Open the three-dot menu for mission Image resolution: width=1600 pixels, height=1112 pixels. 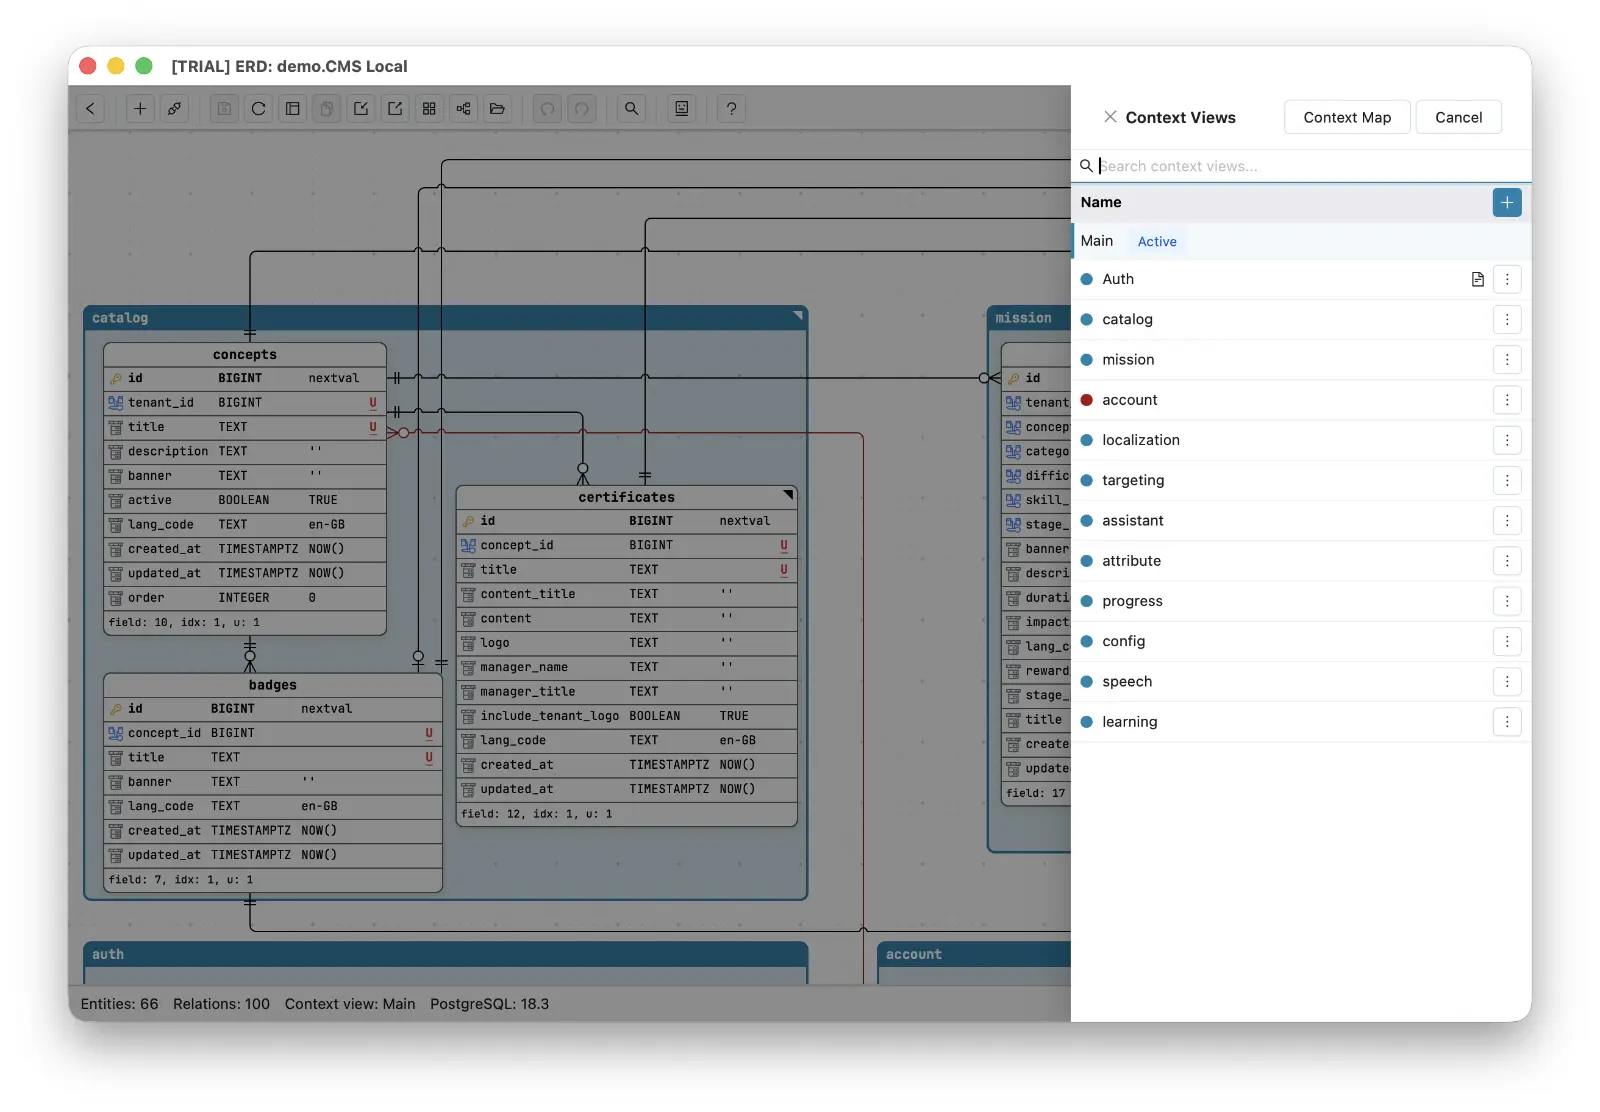coord(1507,359)
